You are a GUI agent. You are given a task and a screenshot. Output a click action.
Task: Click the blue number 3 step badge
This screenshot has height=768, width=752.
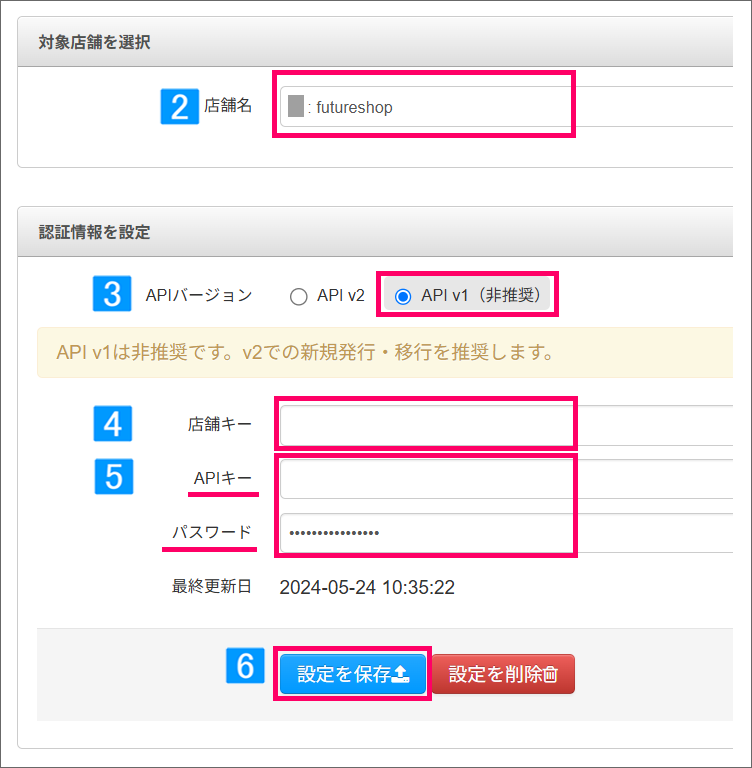tap(112, 293)
